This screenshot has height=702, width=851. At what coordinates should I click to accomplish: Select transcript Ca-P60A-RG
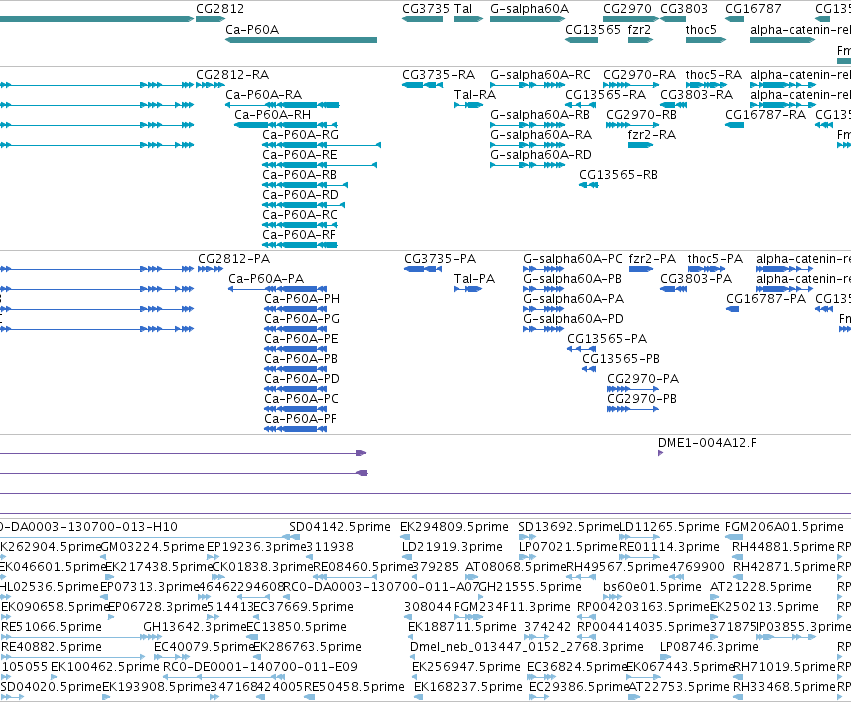click(321, 145)
